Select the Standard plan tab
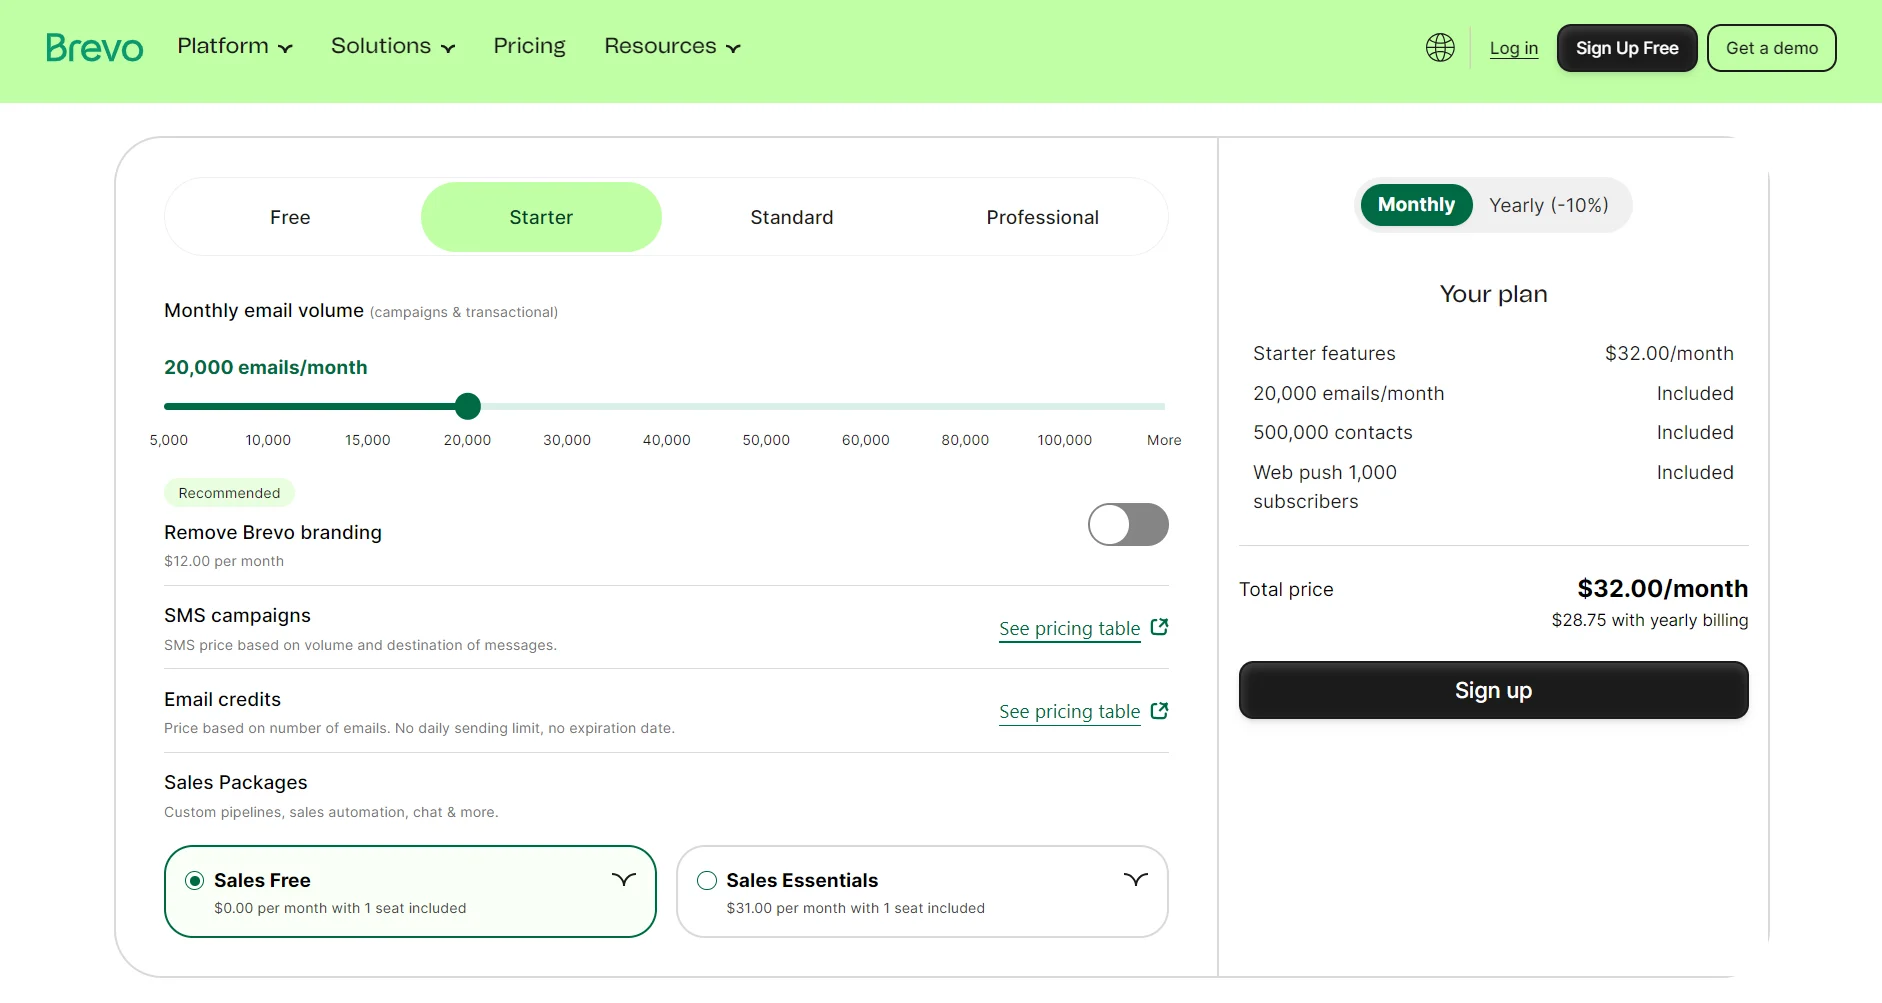 (792, 217)
